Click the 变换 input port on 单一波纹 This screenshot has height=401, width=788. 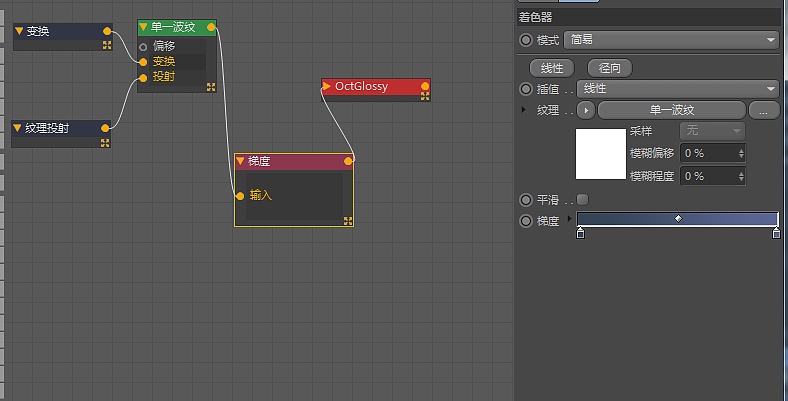(x=143, y=62)
